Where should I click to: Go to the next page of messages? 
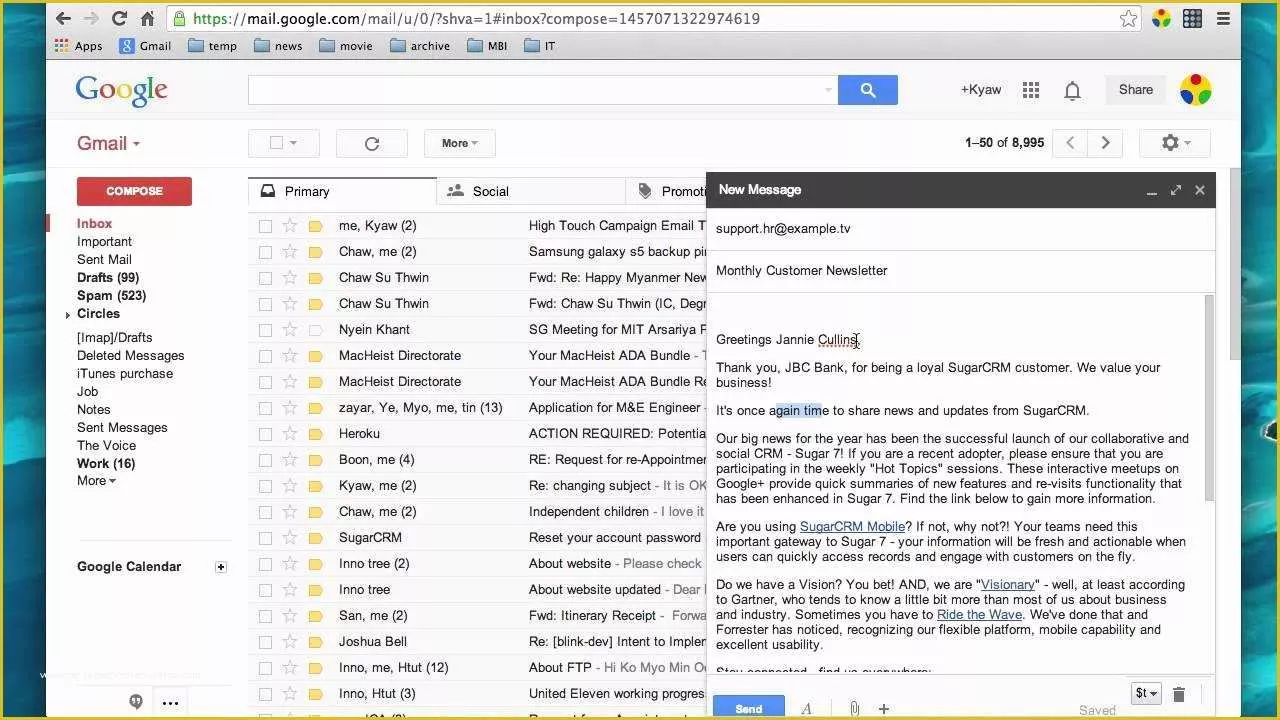tap(1105, 143)
